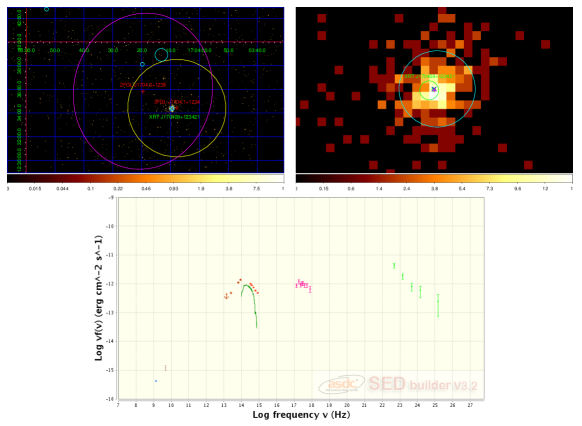Viewport: 582px width, 426px height.
Task: Click the upper red 3FGL source label
Action: (x=143, y=85)
